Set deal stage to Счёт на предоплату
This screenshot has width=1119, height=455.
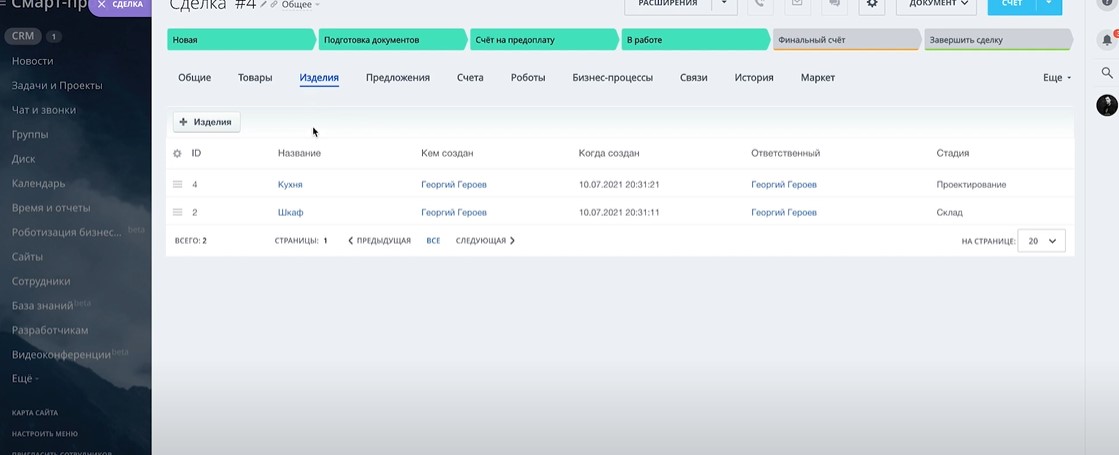[543, 40]
